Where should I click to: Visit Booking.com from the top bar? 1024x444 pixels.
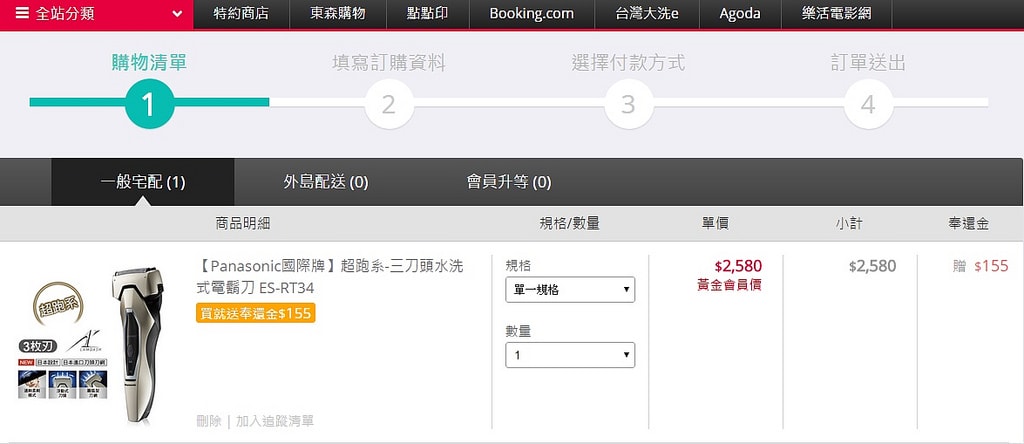(x=531, y=14)
